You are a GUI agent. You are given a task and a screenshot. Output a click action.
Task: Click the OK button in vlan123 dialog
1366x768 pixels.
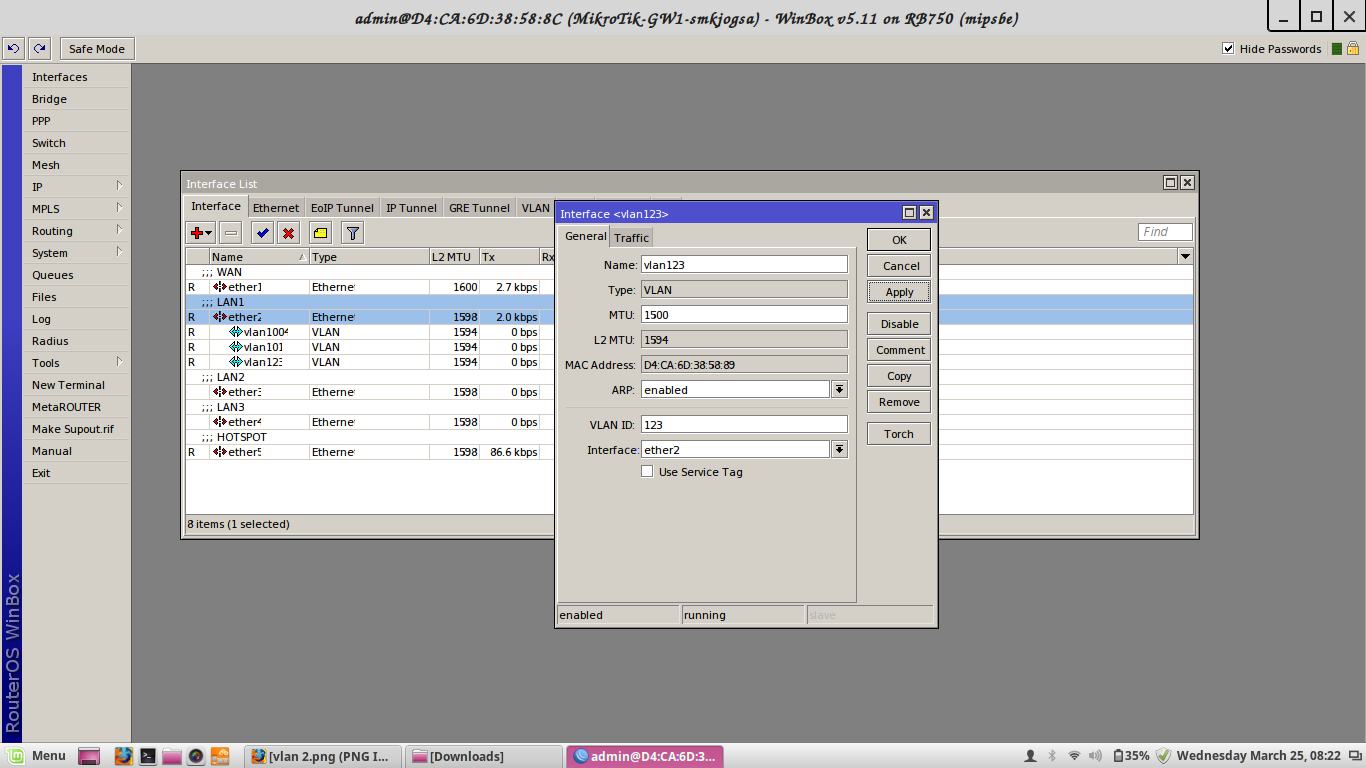coord(899,240)
